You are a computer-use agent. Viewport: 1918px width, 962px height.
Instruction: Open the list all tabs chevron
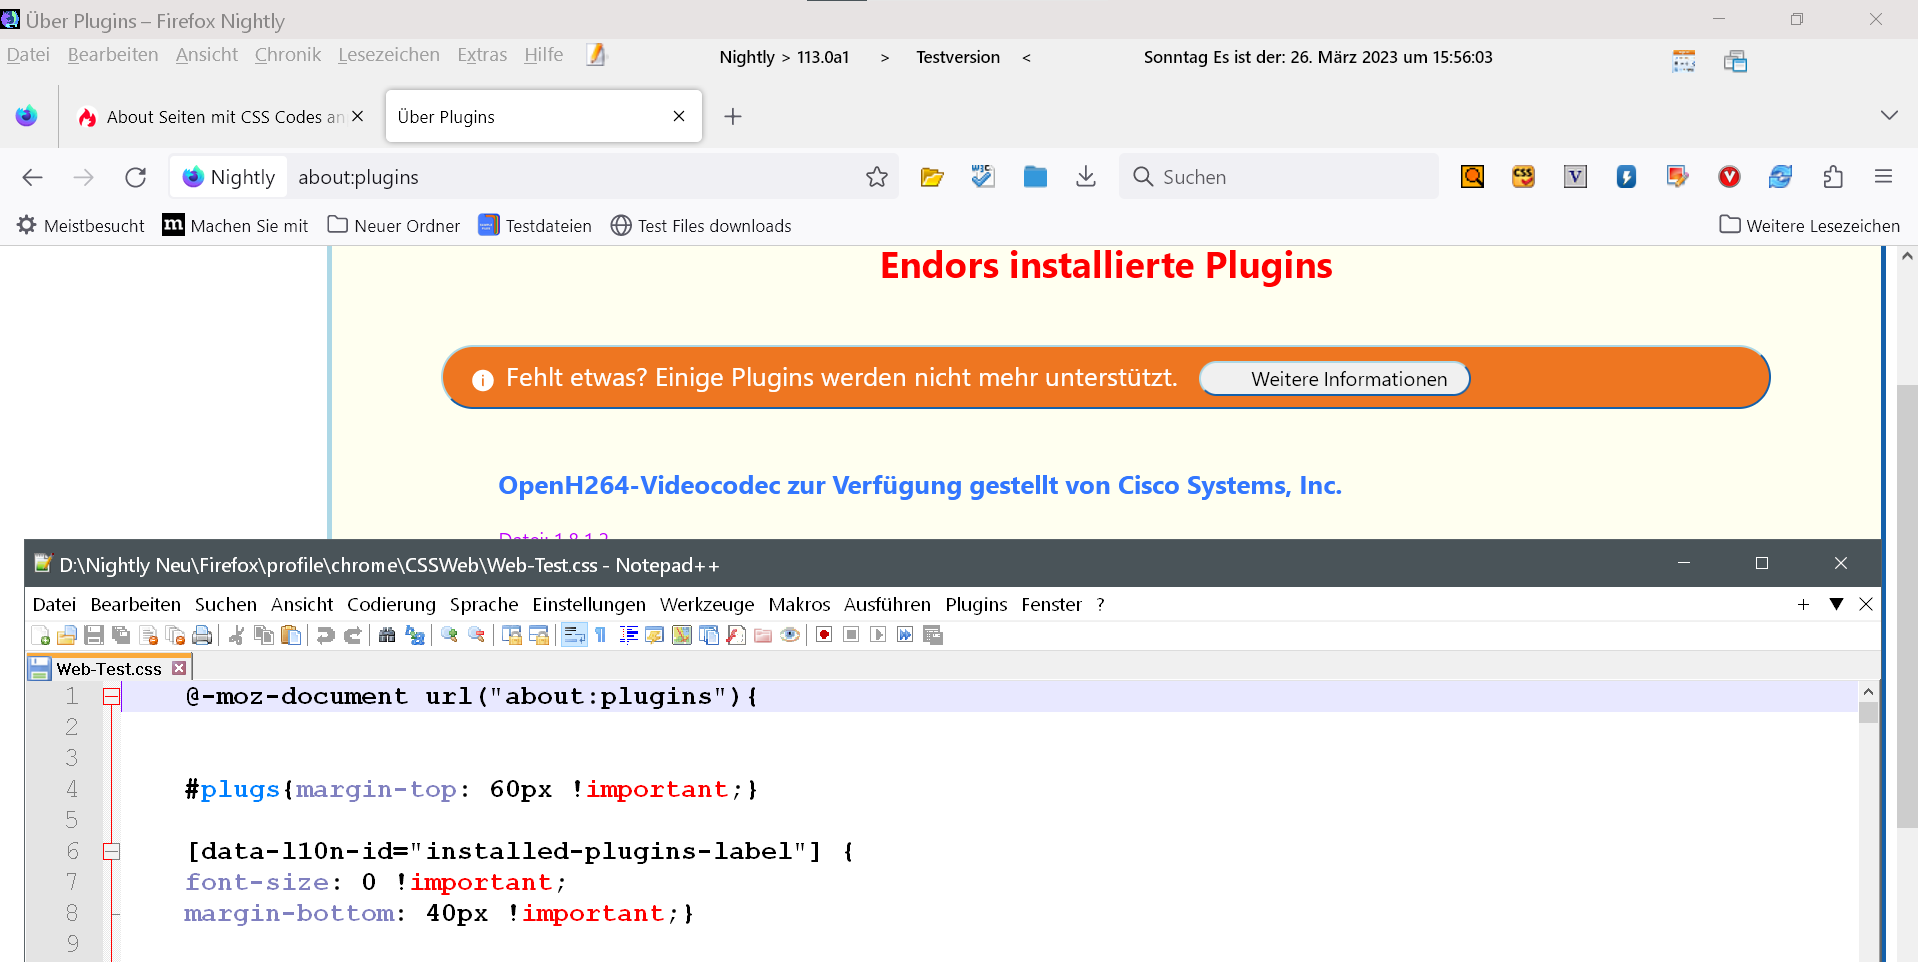[1888, 116]
